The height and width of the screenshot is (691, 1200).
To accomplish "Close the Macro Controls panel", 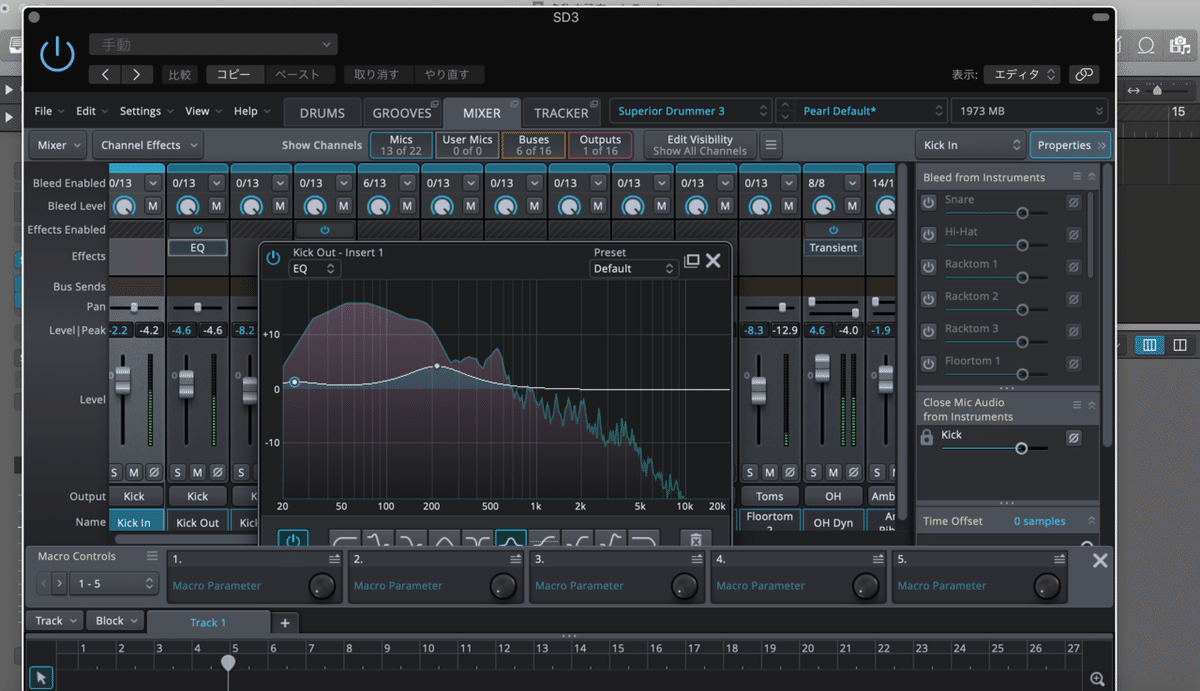I will coord(1100,560).
